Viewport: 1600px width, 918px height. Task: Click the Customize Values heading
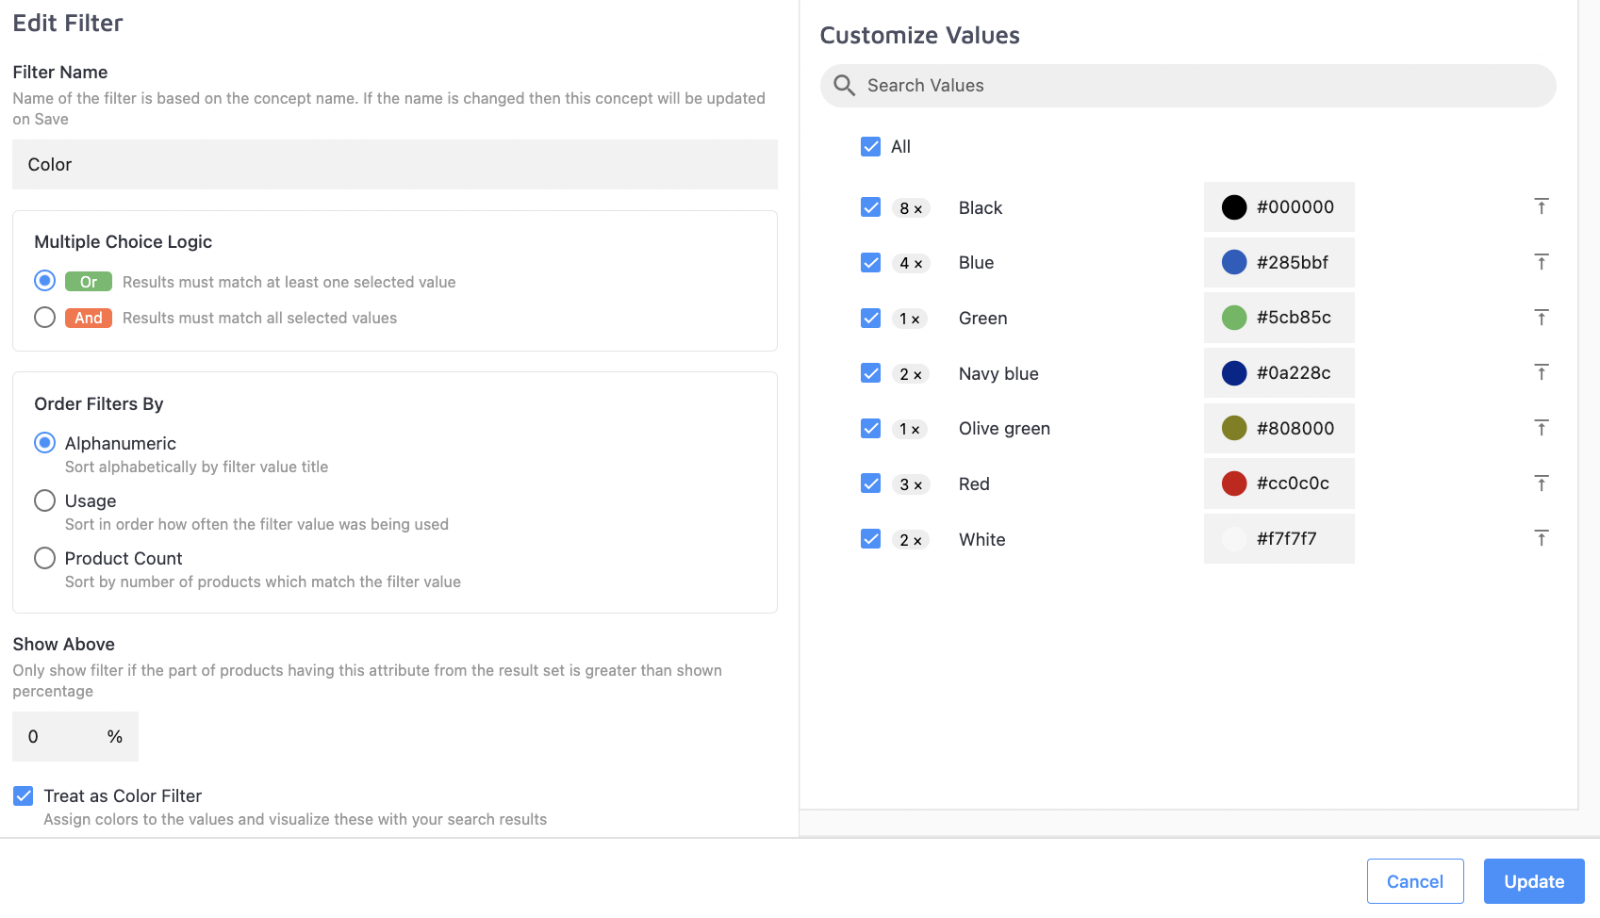click(x=919, y=36)
